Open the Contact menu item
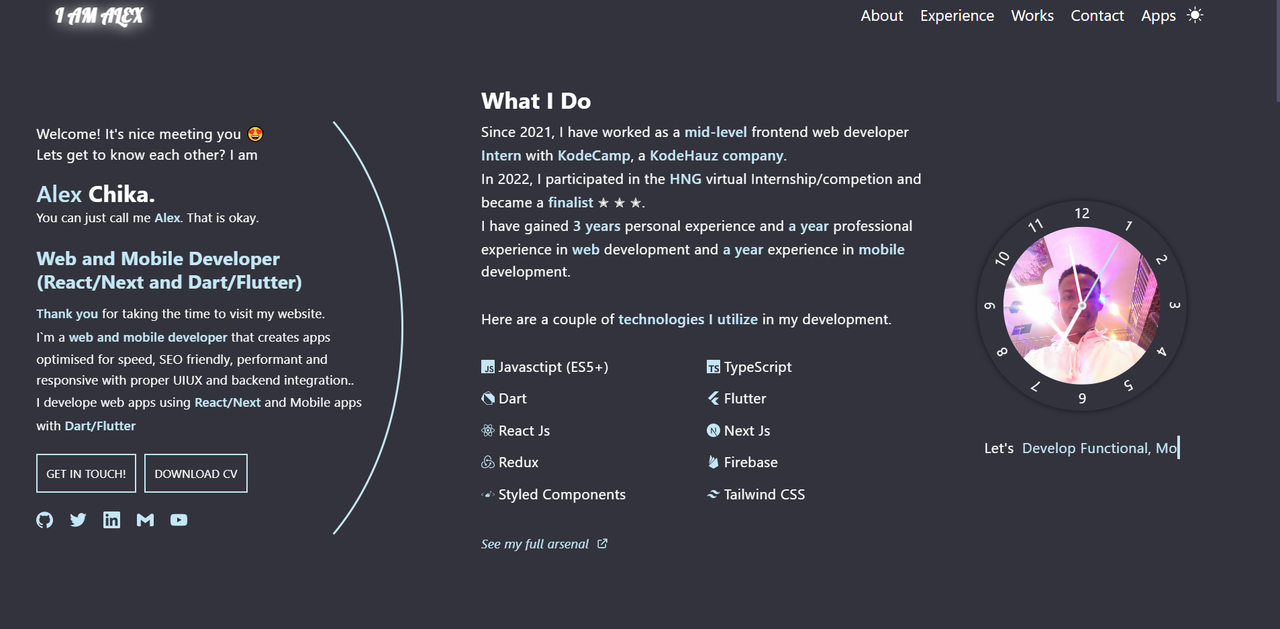 (1097, 15)
